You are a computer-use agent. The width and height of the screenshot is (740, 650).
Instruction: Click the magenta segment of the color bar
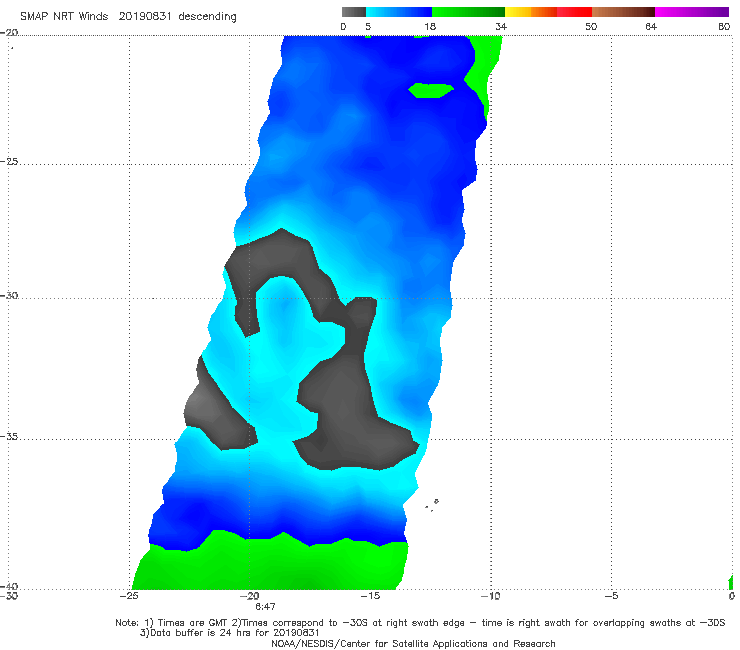(692, 12)
